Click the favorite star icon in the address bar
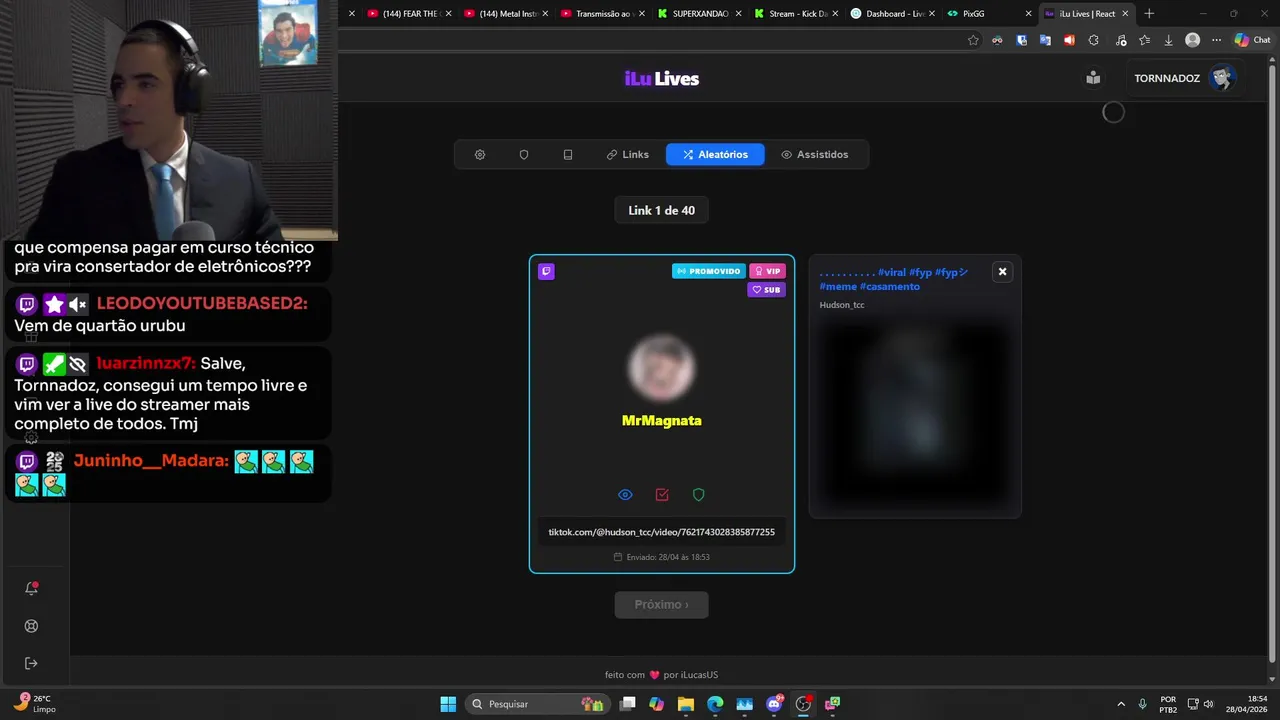Image resolution: width=1280 pixels, height=720 pixels. tap(973, 40)
